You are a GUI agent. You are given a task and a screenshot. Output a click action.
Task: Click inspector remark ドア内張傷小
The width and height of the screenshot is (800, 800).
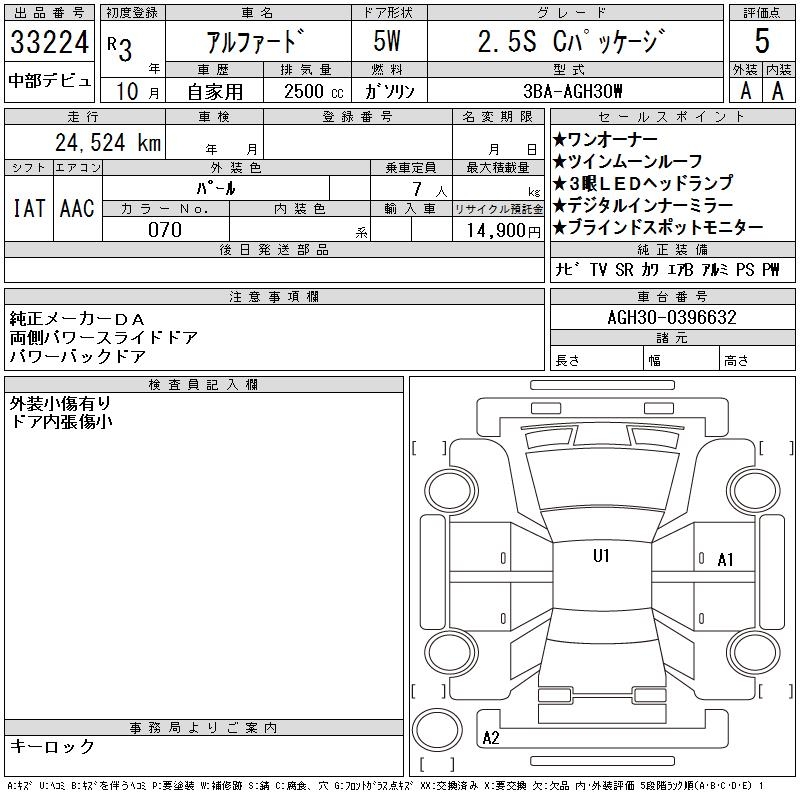(x=61, y=421)
